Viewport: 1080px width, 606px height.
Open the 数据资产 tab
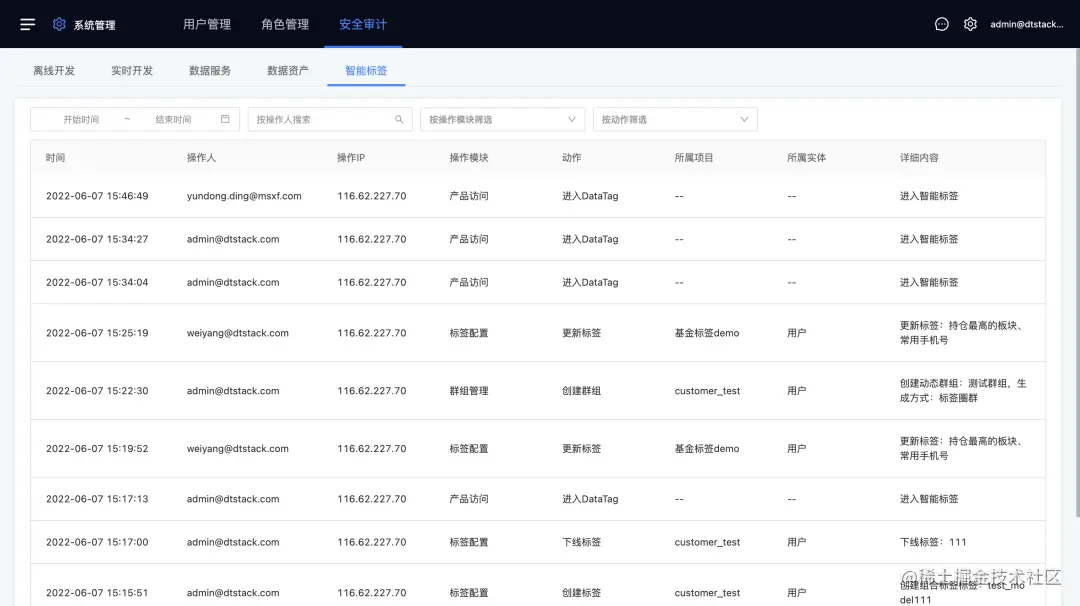click(288, 70)
